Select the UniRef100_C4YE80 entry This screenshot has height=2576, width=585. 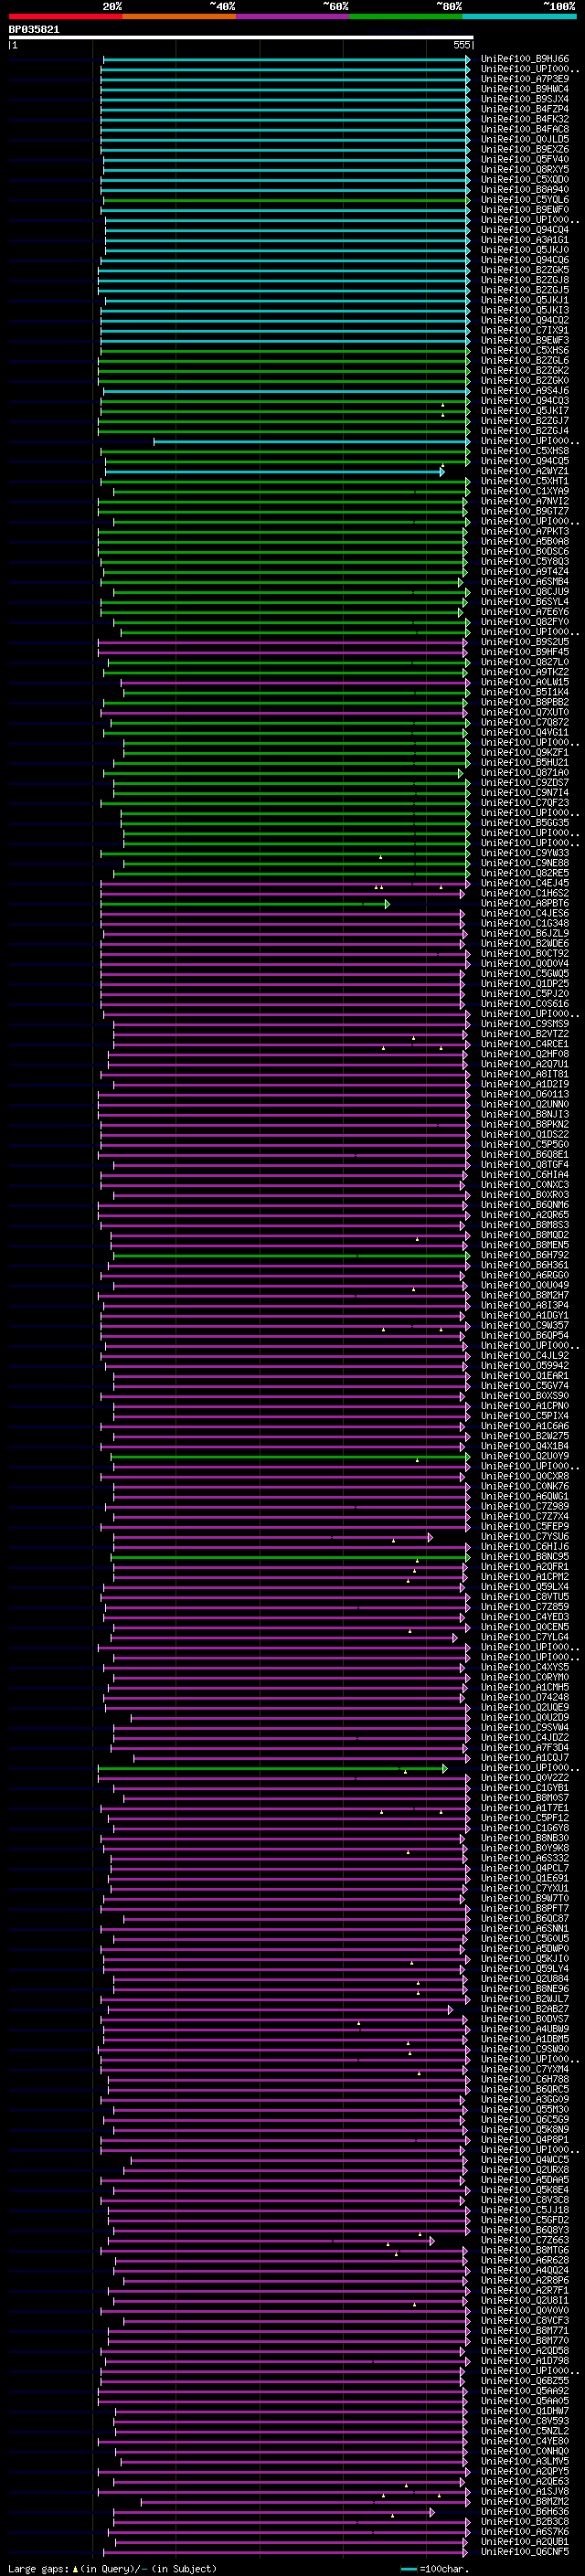point(525,2441)
